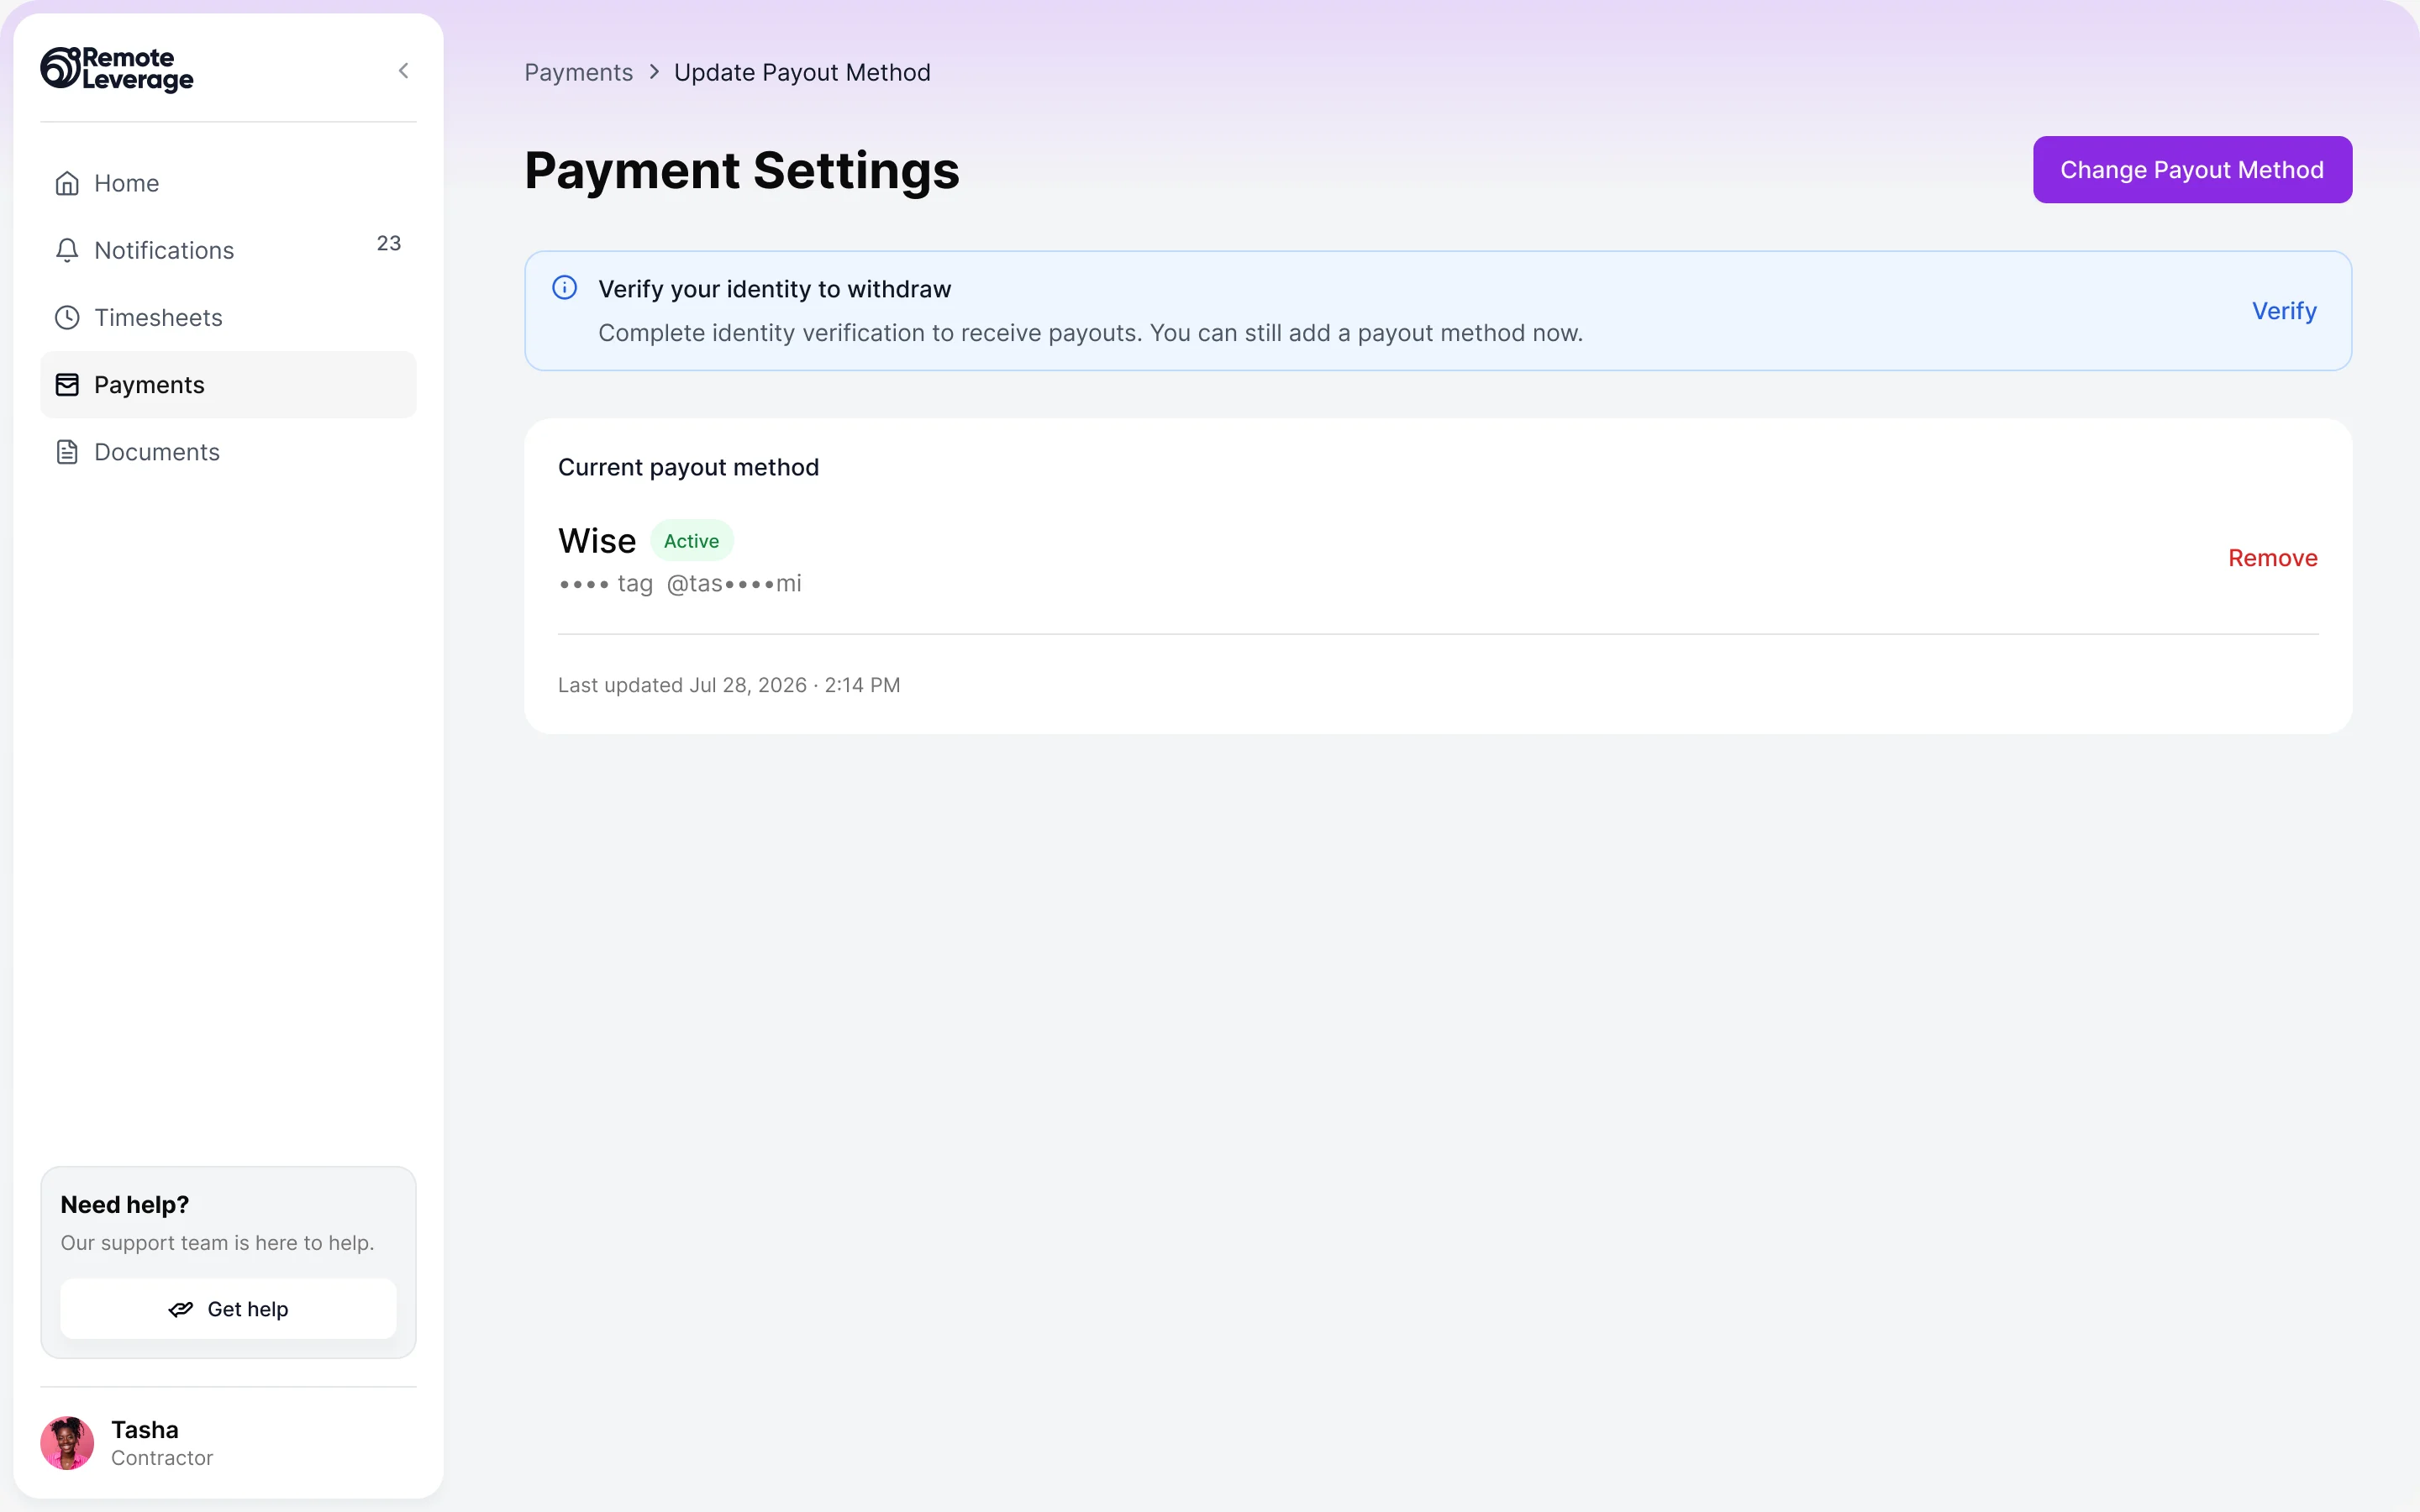This screenshot has width=2420, height=1512.
Task: Open the Documents section
Action: pos(228,452)
